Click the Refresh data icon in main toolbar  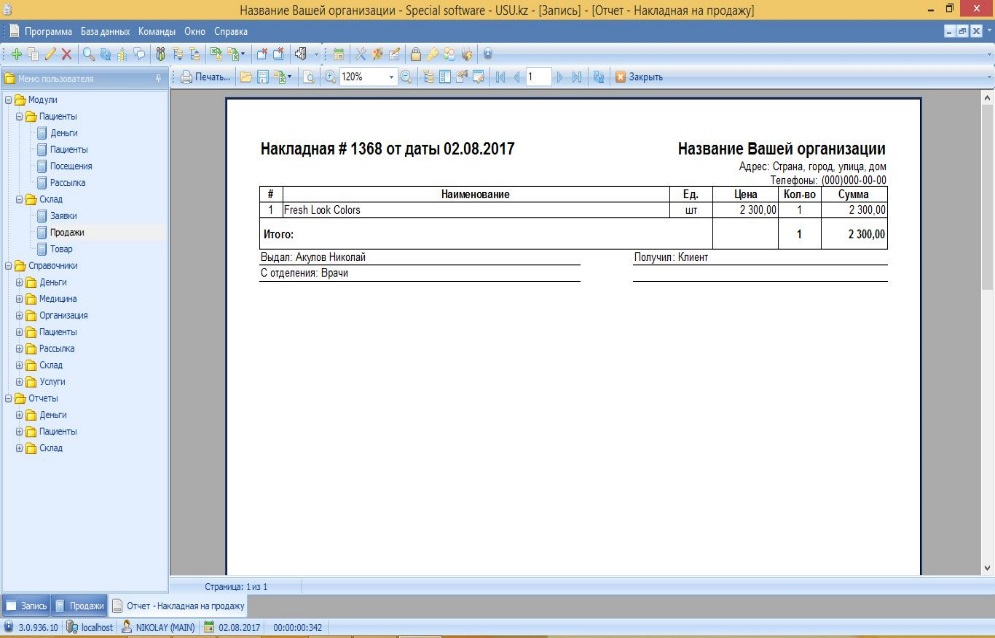(x=105, y=54)
